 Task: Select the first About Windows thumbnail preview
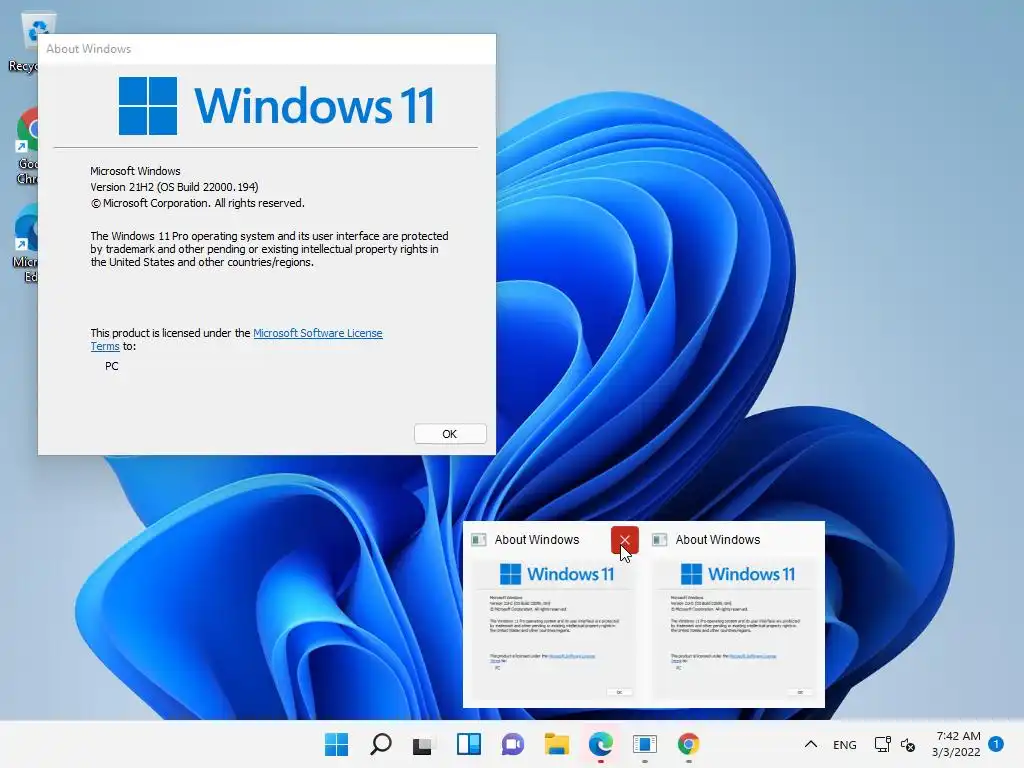point(553,630)
